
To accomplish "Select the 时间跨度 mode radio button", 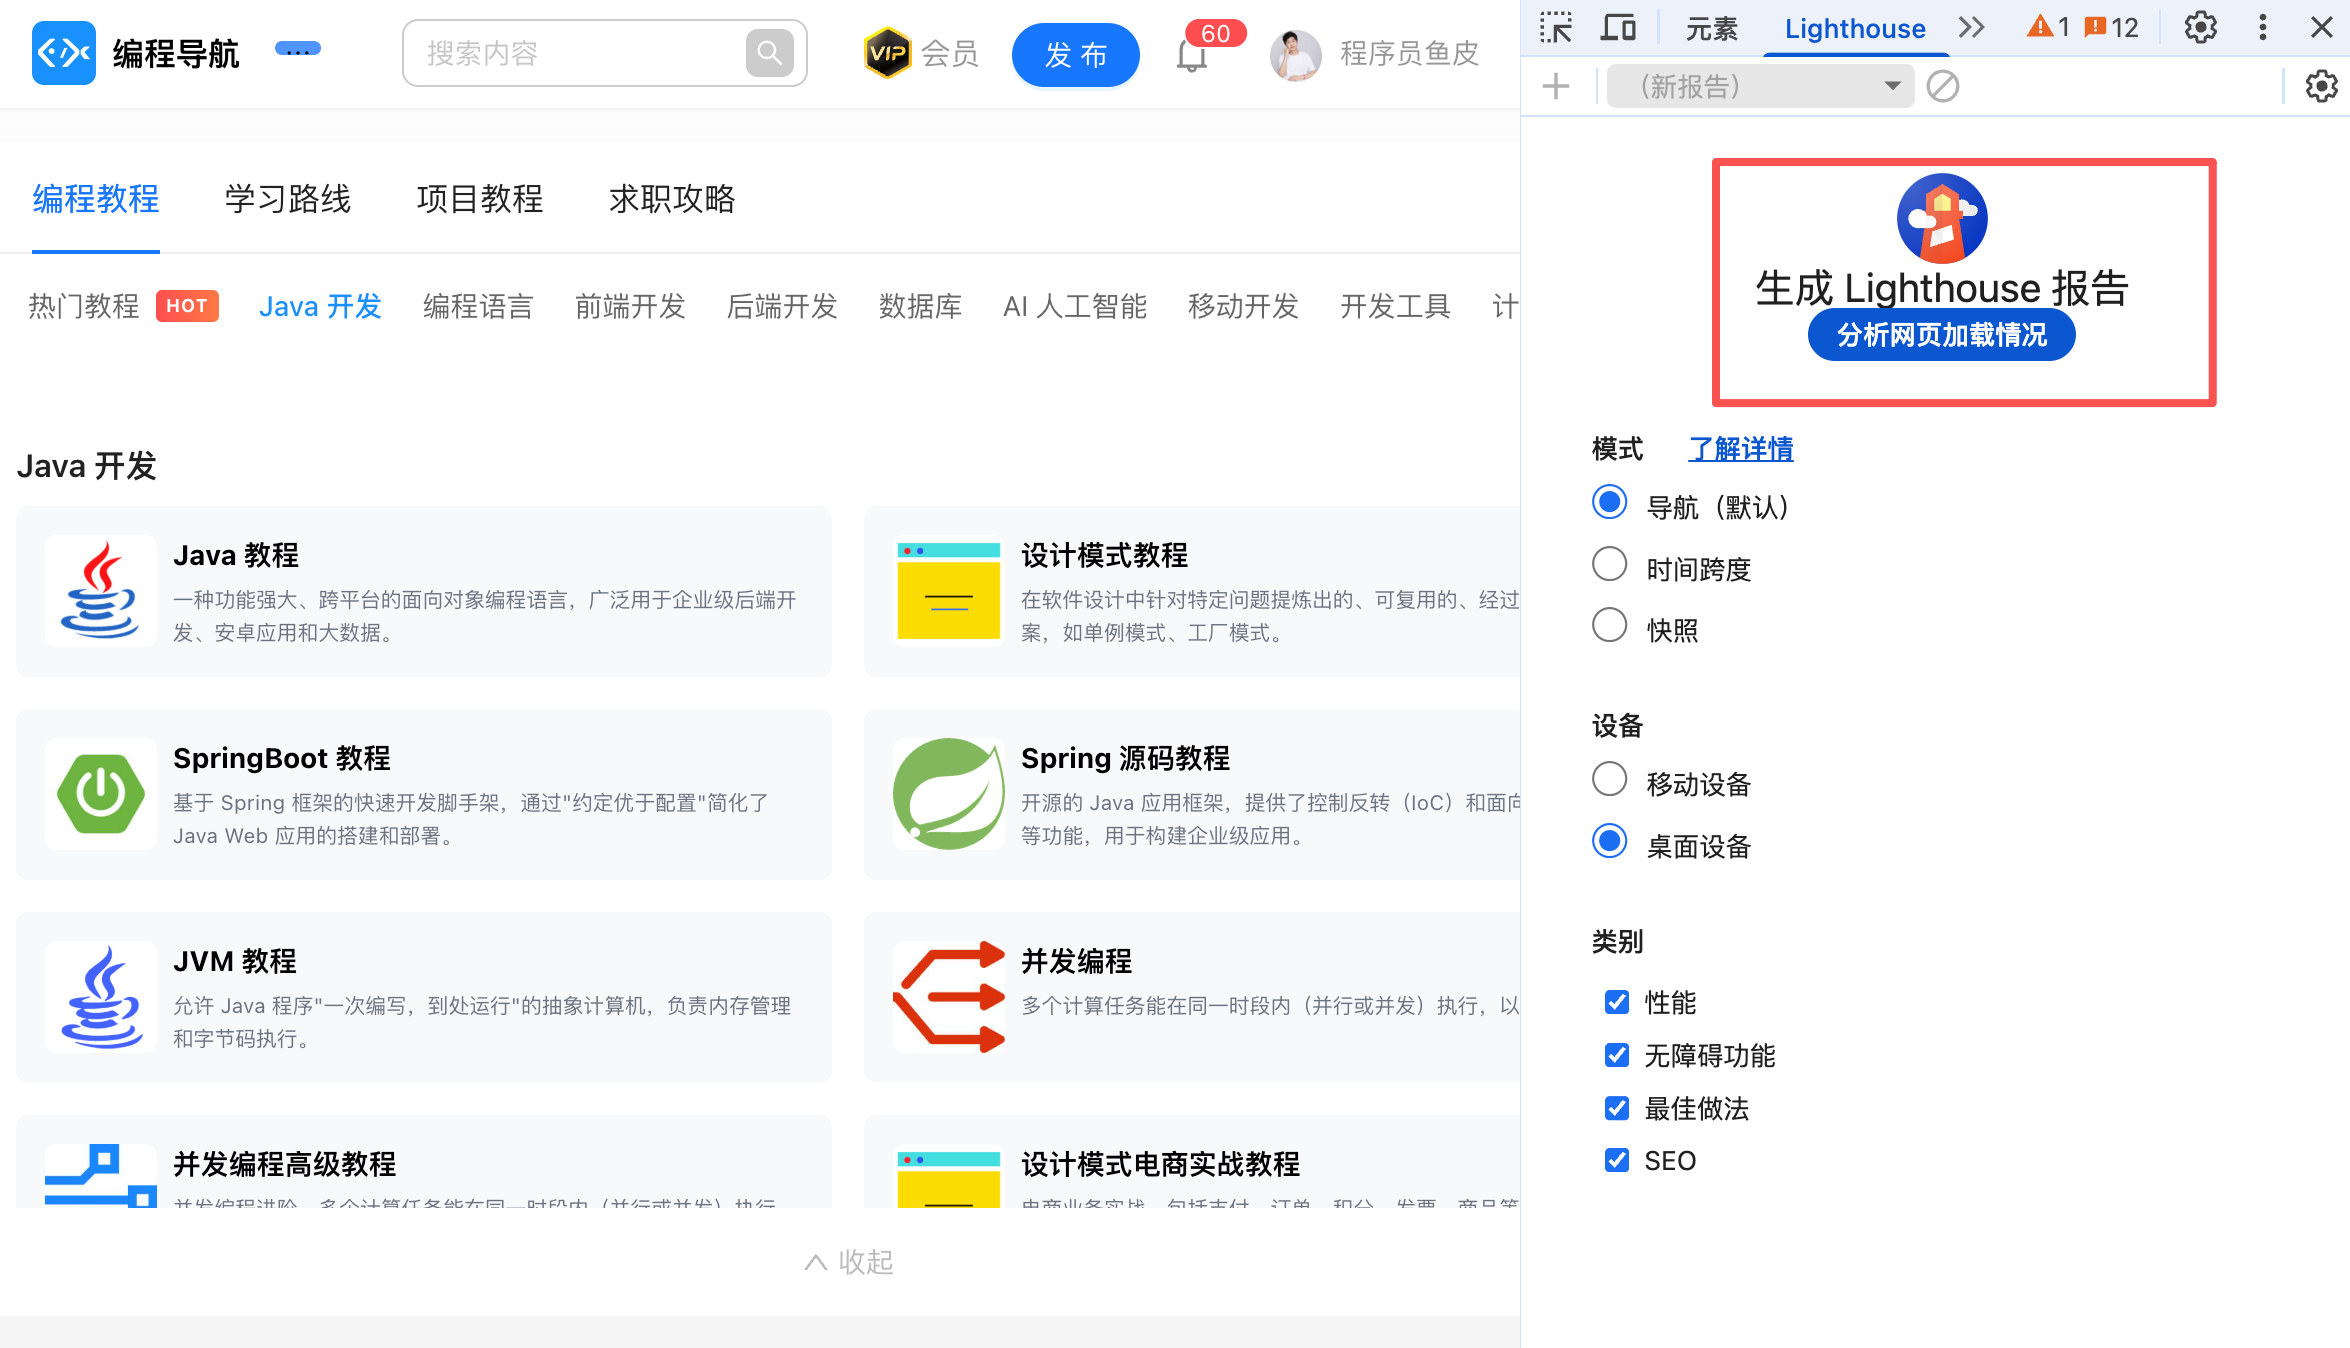I will [x=1609, y=564].
